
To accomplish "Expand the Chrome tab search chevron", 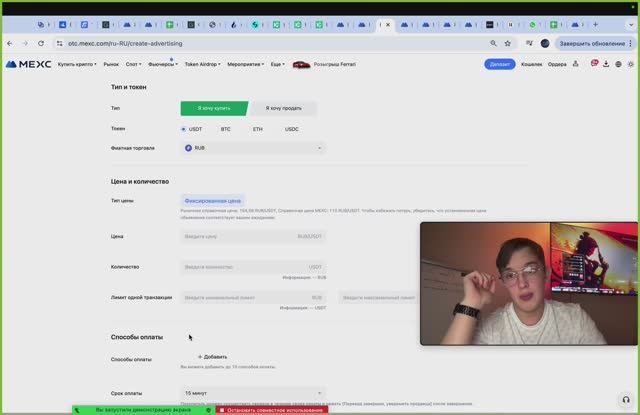I will (x=631, y=24).
